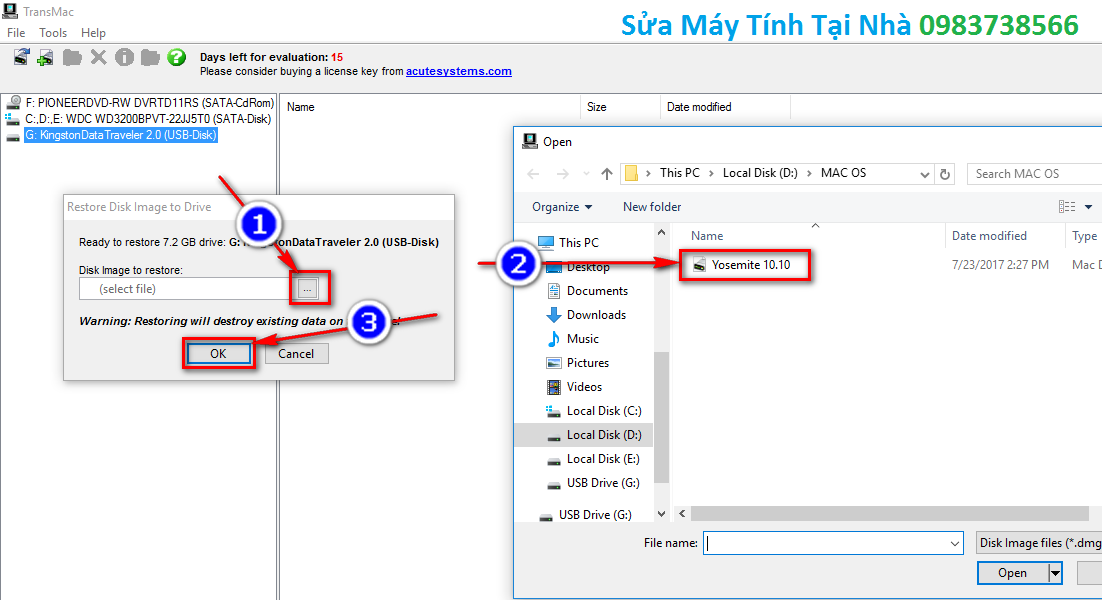Click New folder in Open dialog
This screenshot has height=600, width=1102.
coord(652,207)
